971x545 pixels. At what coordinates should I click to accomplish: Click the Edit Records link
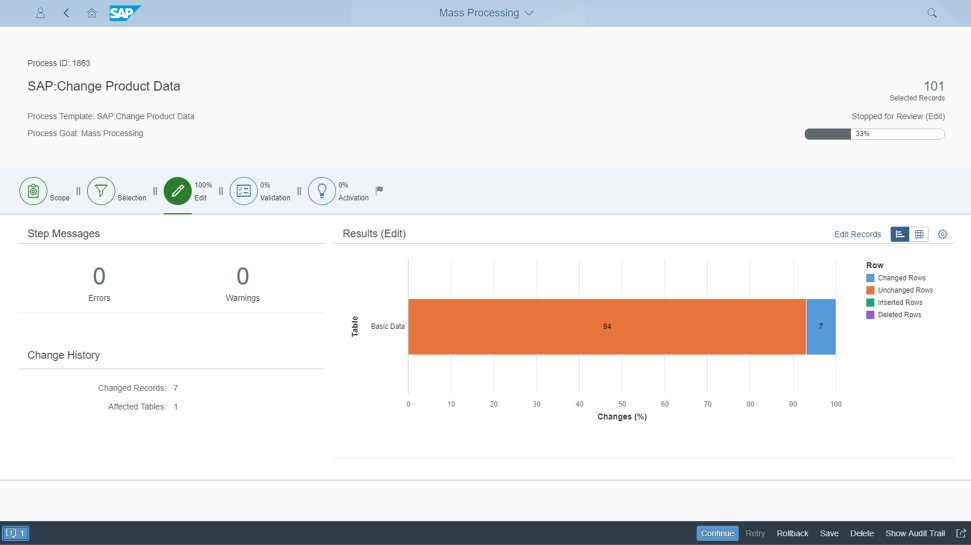coord(857,234)
